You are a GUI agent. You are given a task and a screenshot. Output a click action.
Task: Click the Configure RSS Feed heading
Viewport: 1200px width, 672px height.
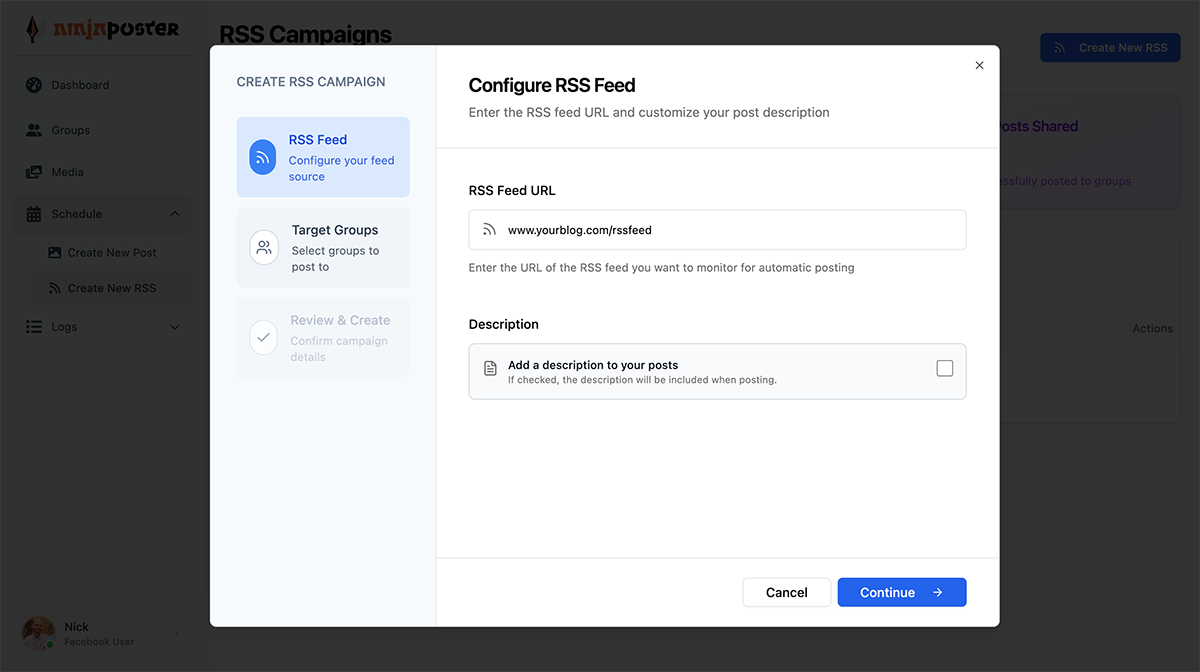pos(552,85)
